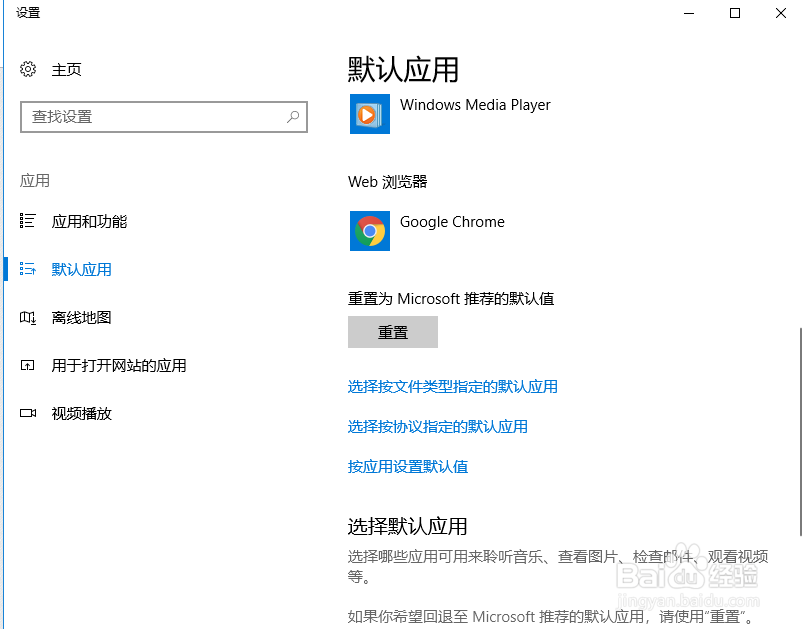Click the 默认应用 page title
This screenshot has height=629, width=803.
coord(403,69)
